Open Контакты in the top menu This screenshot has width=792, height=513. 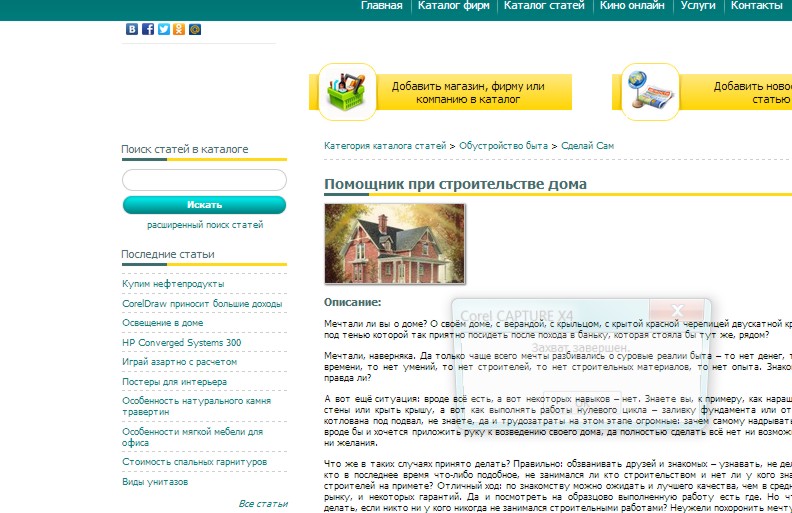[756, 6]
